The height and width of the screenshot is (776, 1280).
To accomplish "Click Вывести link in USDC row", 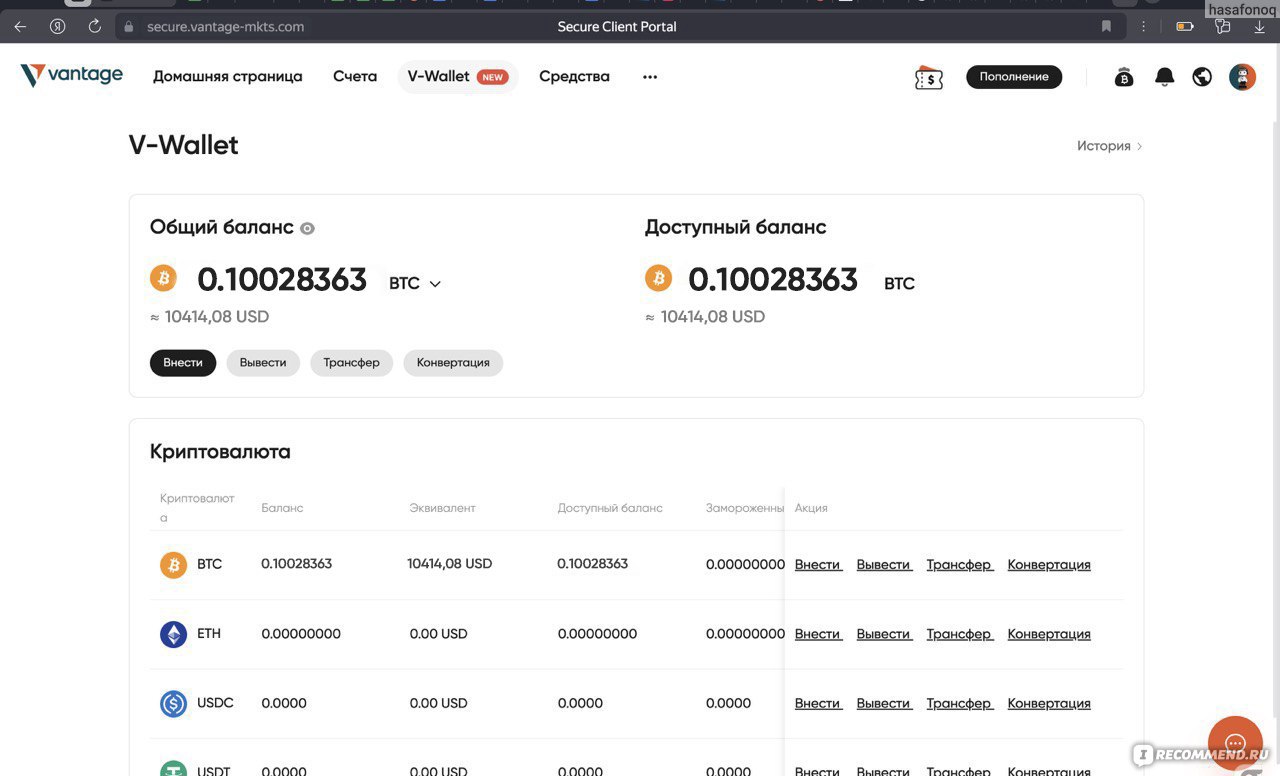I will (x=884, y=703).
